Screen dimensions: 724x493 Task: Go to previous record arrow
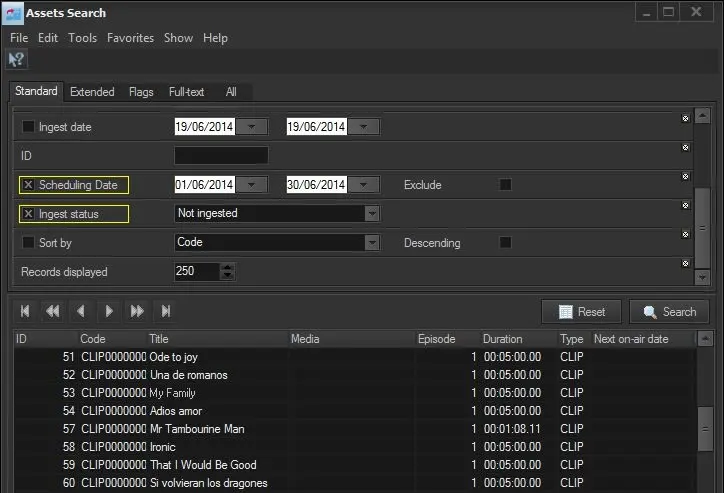82,311
